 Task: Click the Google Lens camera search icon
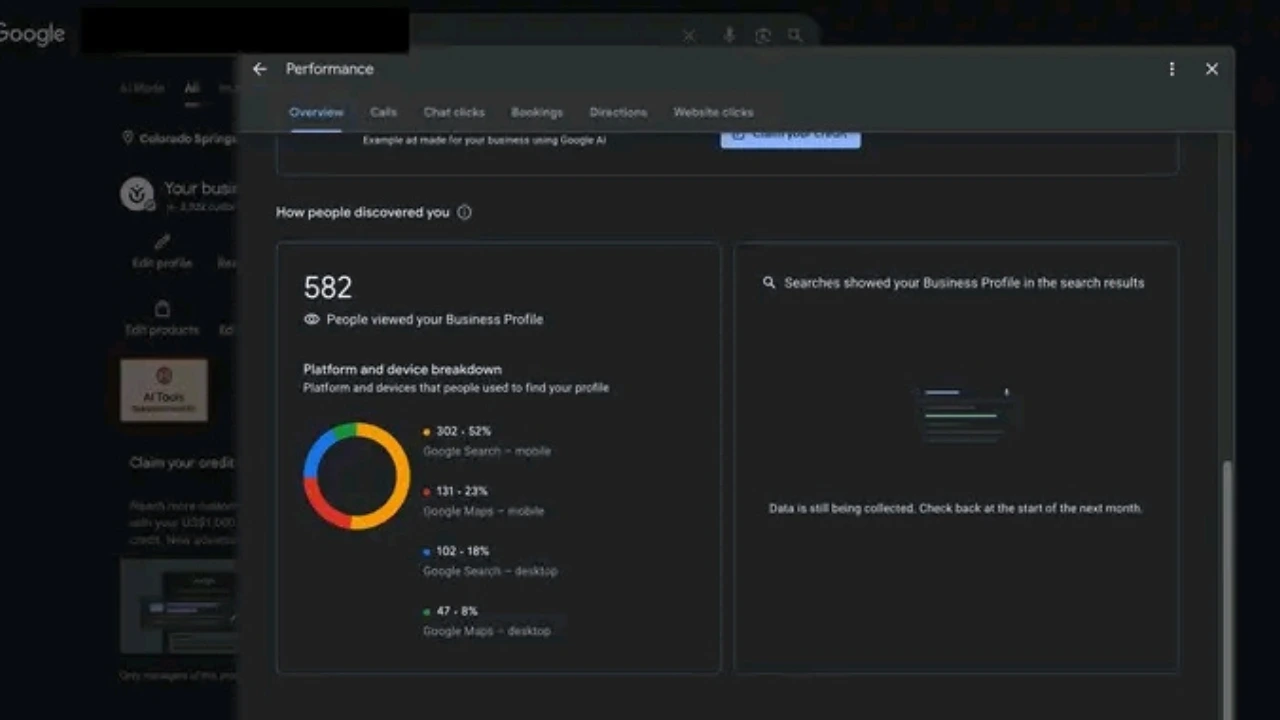tap(763, 35)
